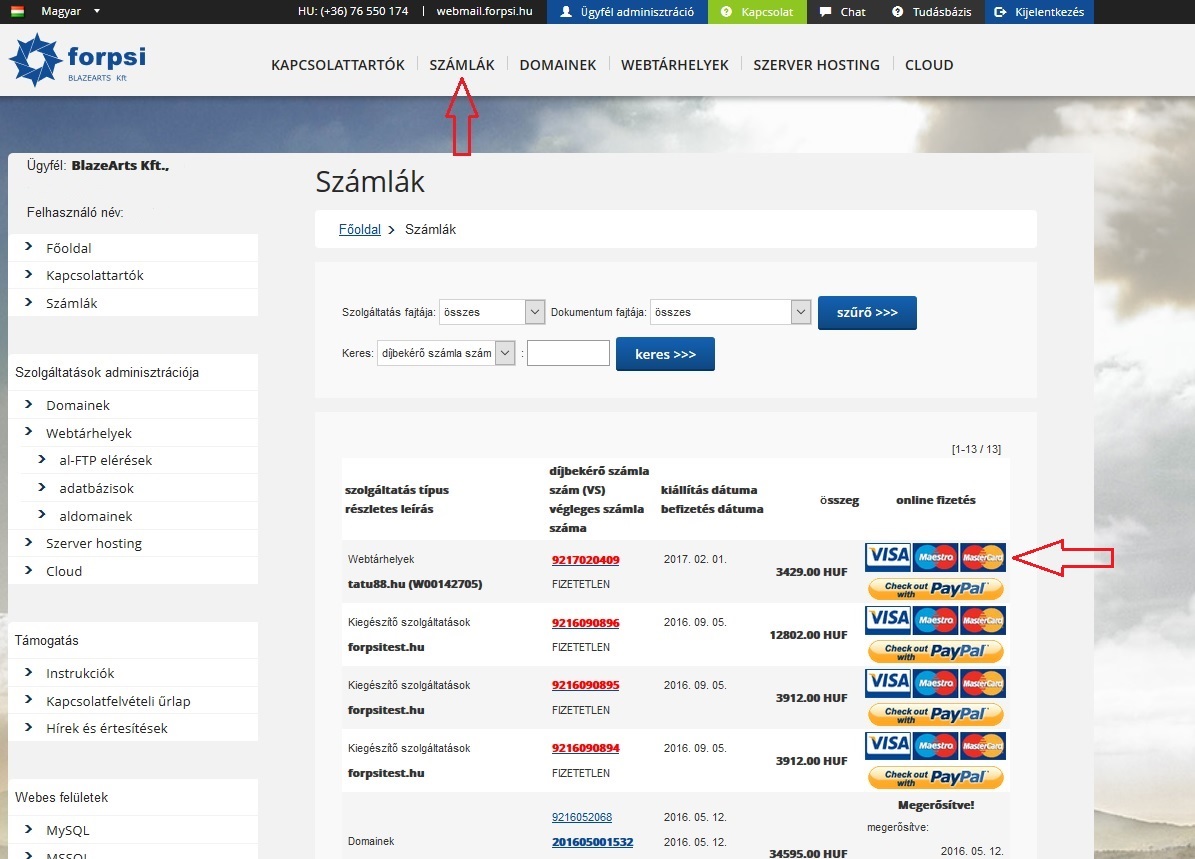Pay 12802.00 HUF invoice with MasterCard
This screenshot has width=1195, height=859.
982,620
